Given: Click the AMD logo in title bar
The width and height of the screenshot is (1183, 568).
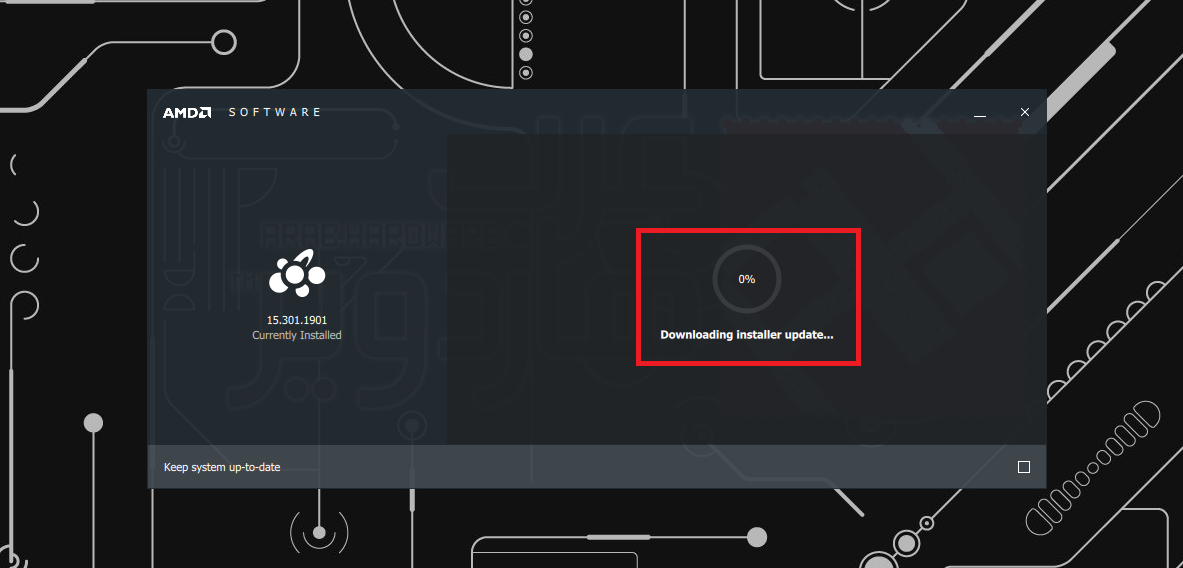Looking at the screenshot, I should 187,112.
